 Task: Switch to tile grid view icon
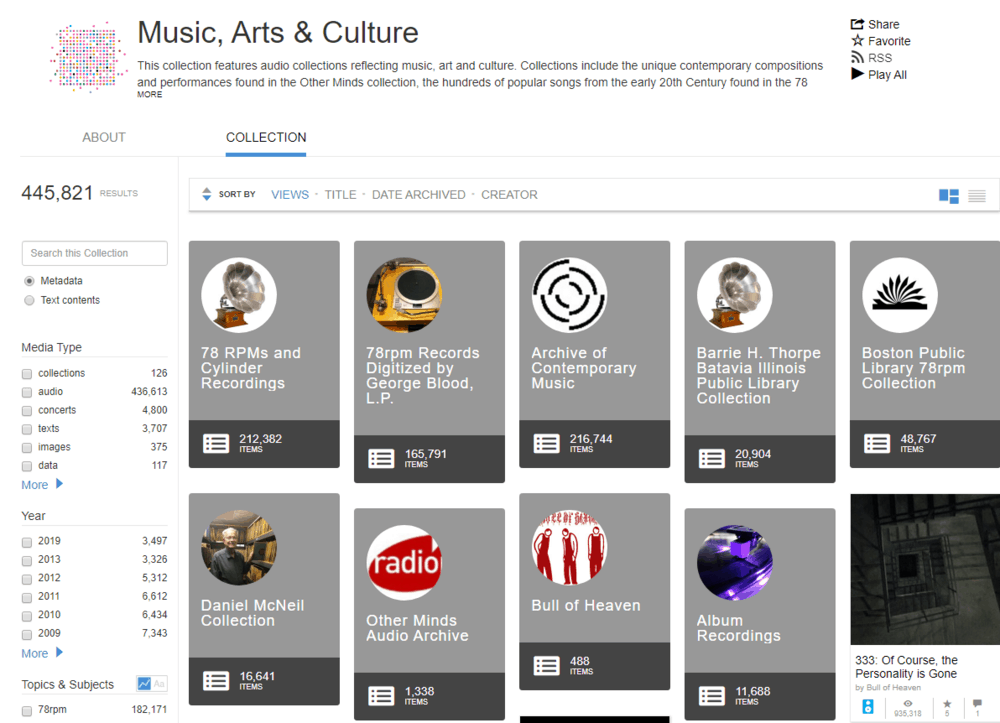(948, 196)
